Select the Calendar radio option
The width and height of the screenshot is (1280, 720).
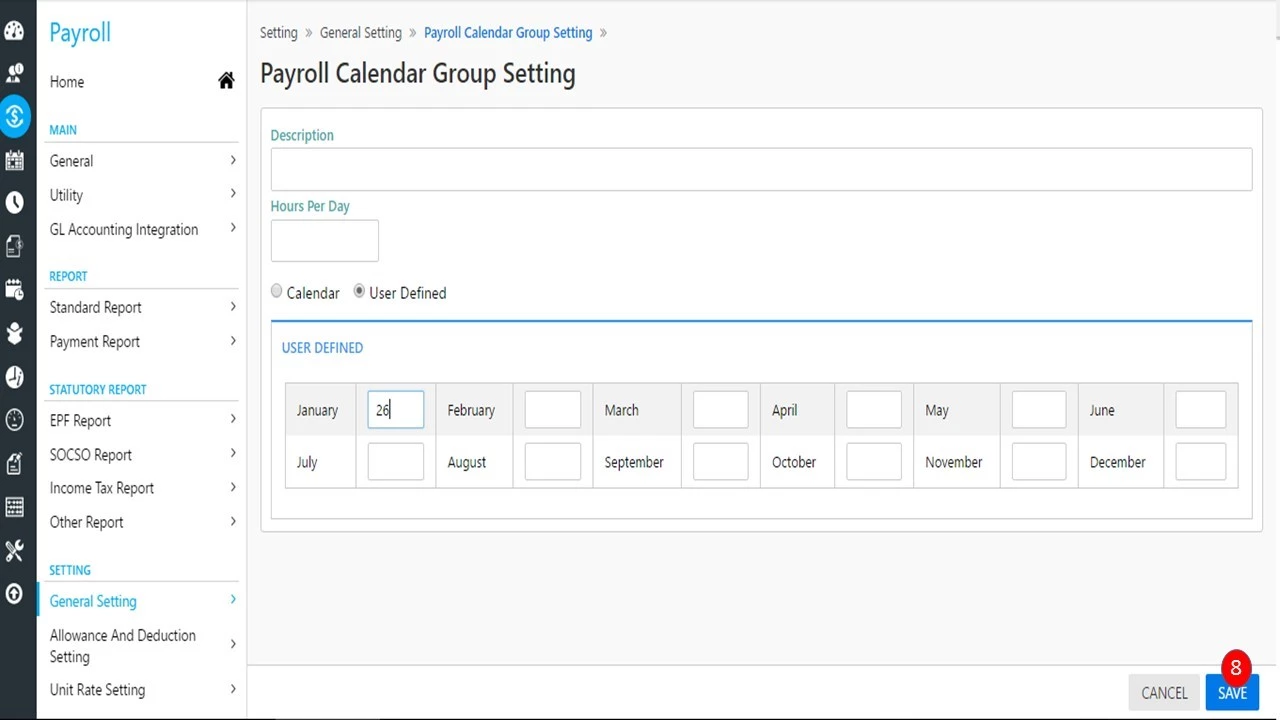pos(277,292)
